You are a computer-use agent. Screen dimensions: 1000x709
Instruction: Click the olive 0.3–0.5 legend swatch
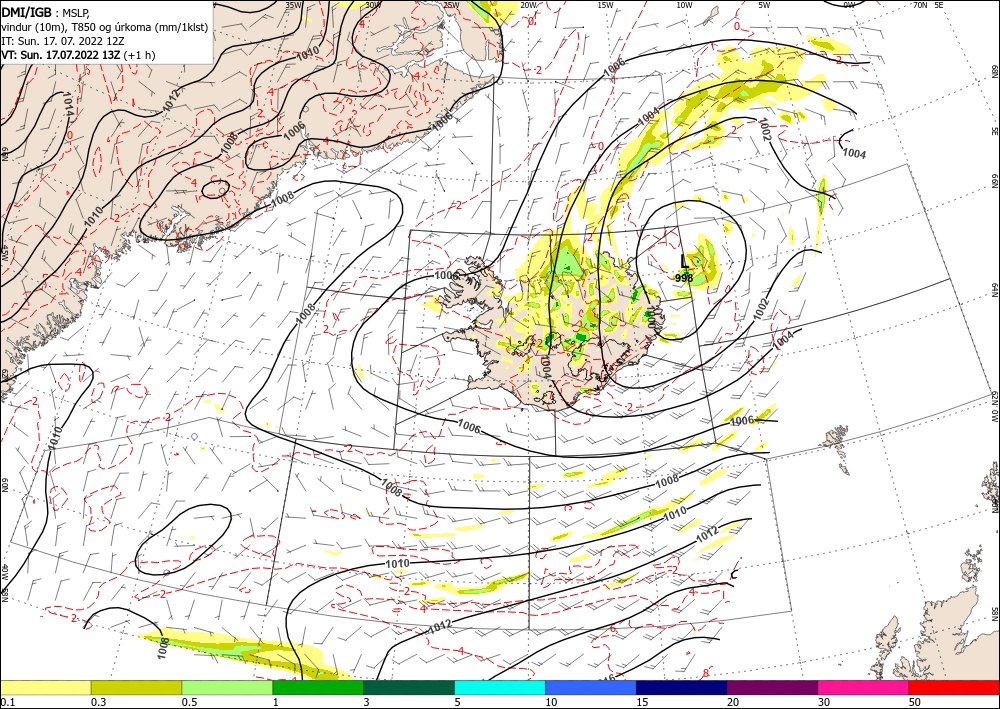point(136,687)
